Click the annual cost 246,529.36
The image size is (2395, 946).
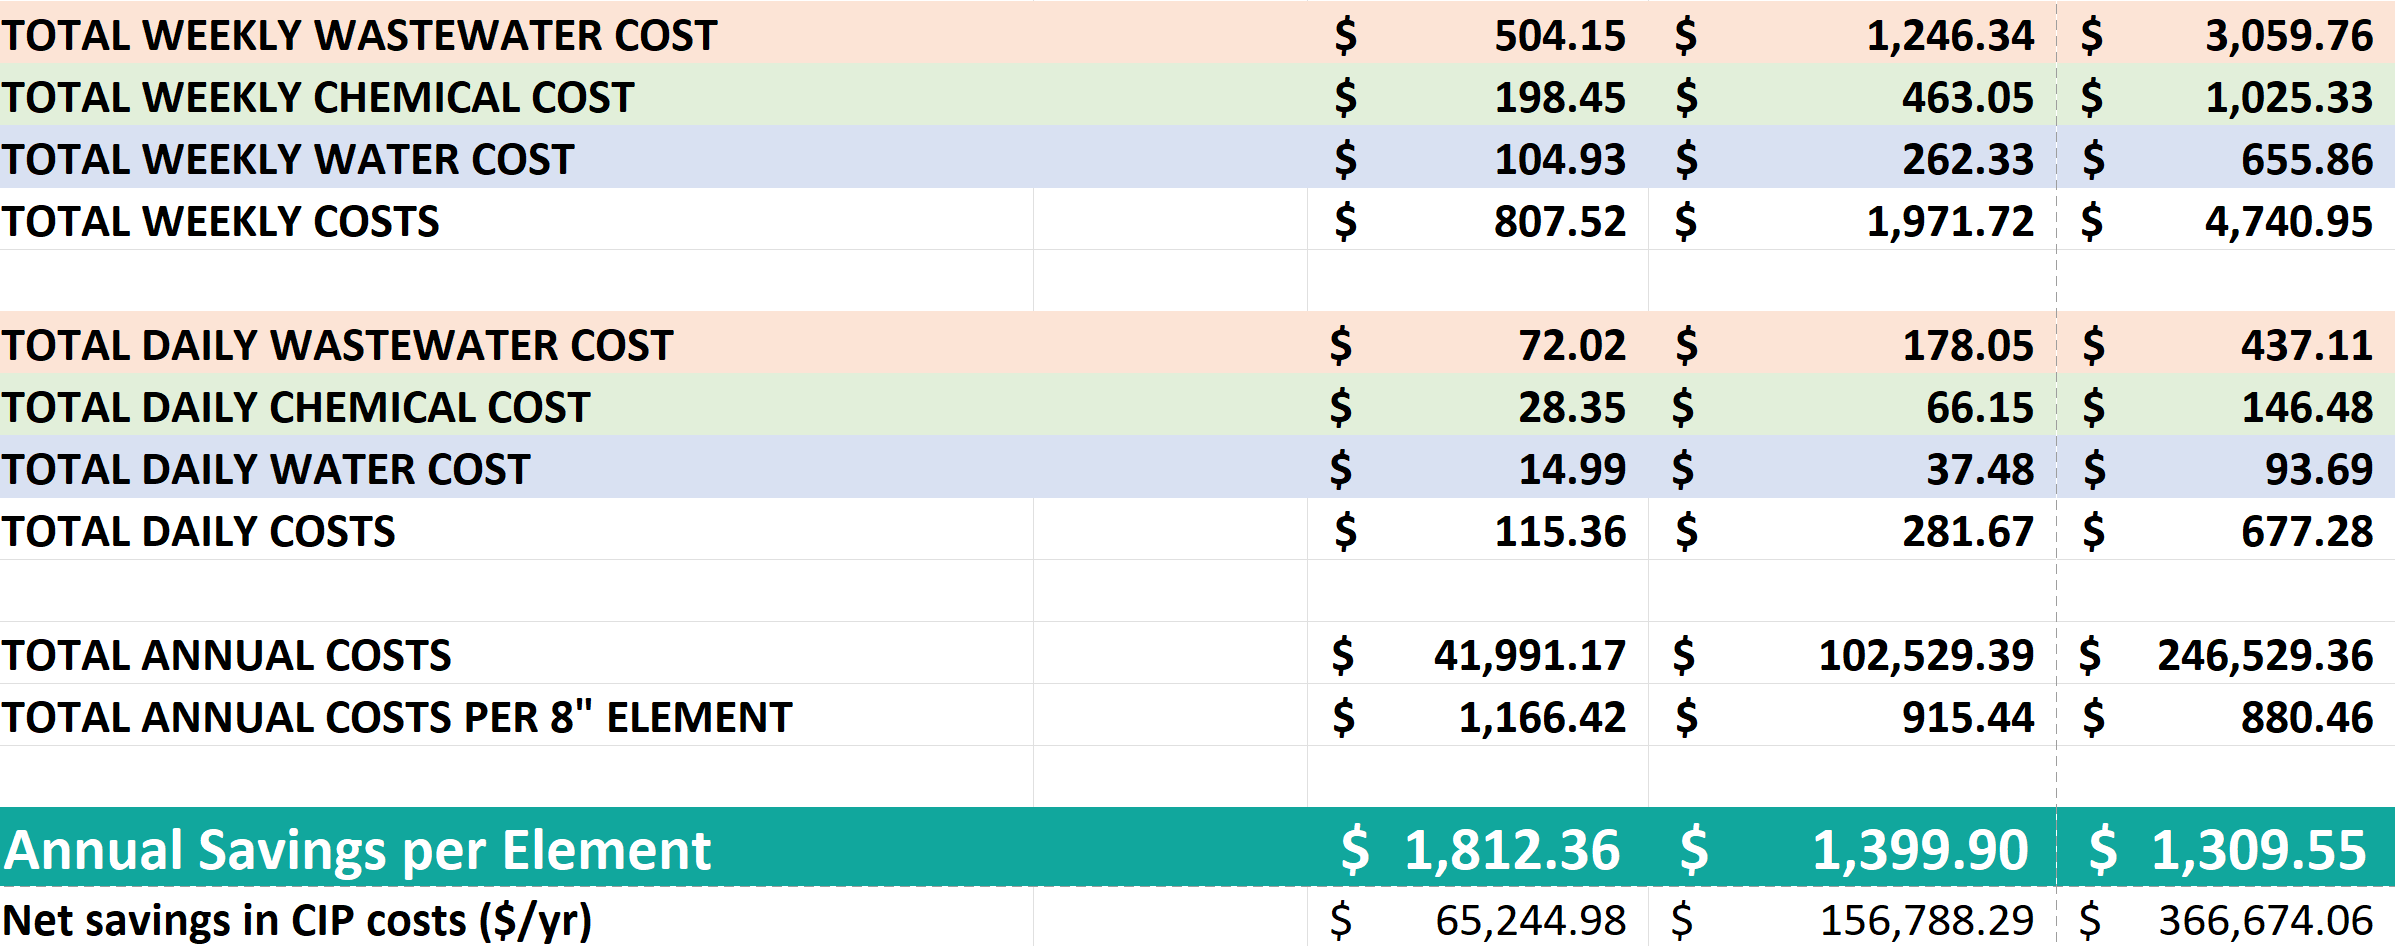pyautogui.click(x=2265, y=655)
